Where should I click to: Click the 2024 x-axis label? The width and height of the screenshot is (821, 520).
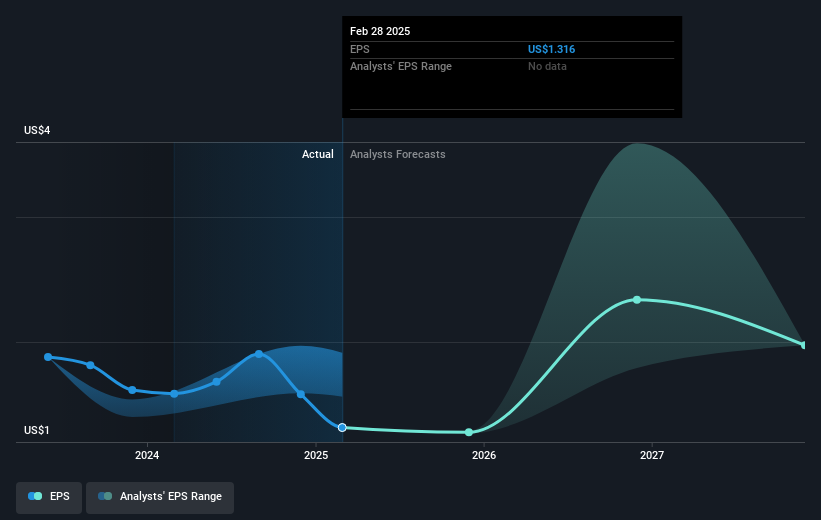point(147,455)
